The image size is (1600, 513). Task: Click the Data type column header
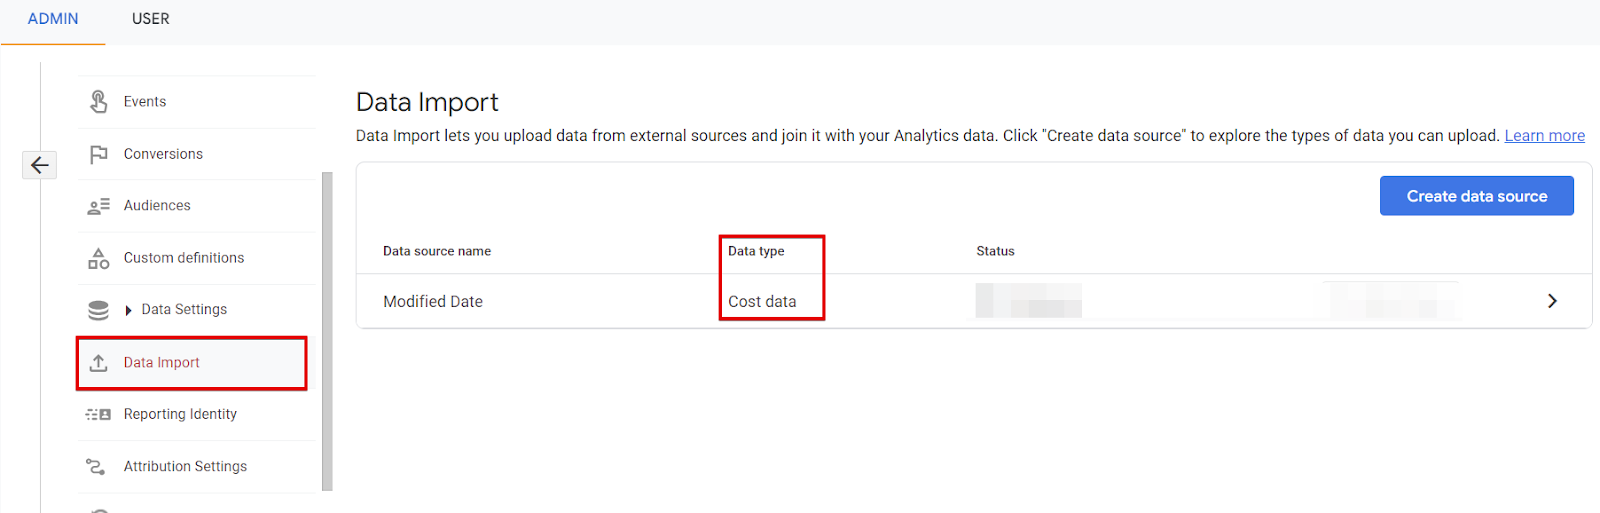pyautogui.click(x=756, y=251)
